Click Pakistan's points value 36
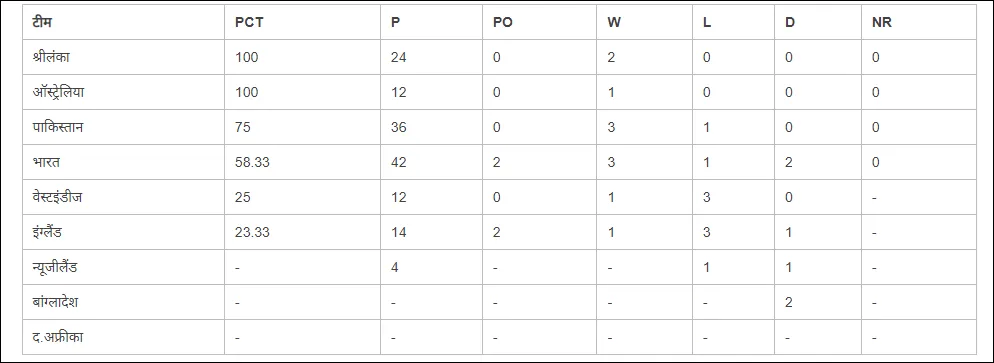The width and height of the screenshot is (994, 363). 399,127
